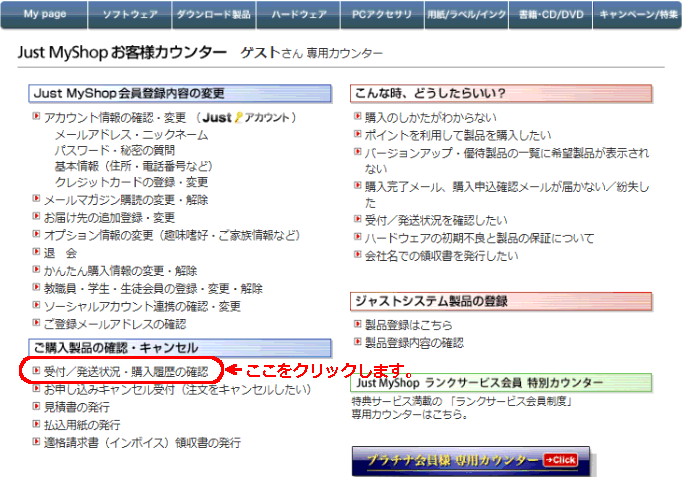Open 払込用紙の発行 link

point(82,425)
